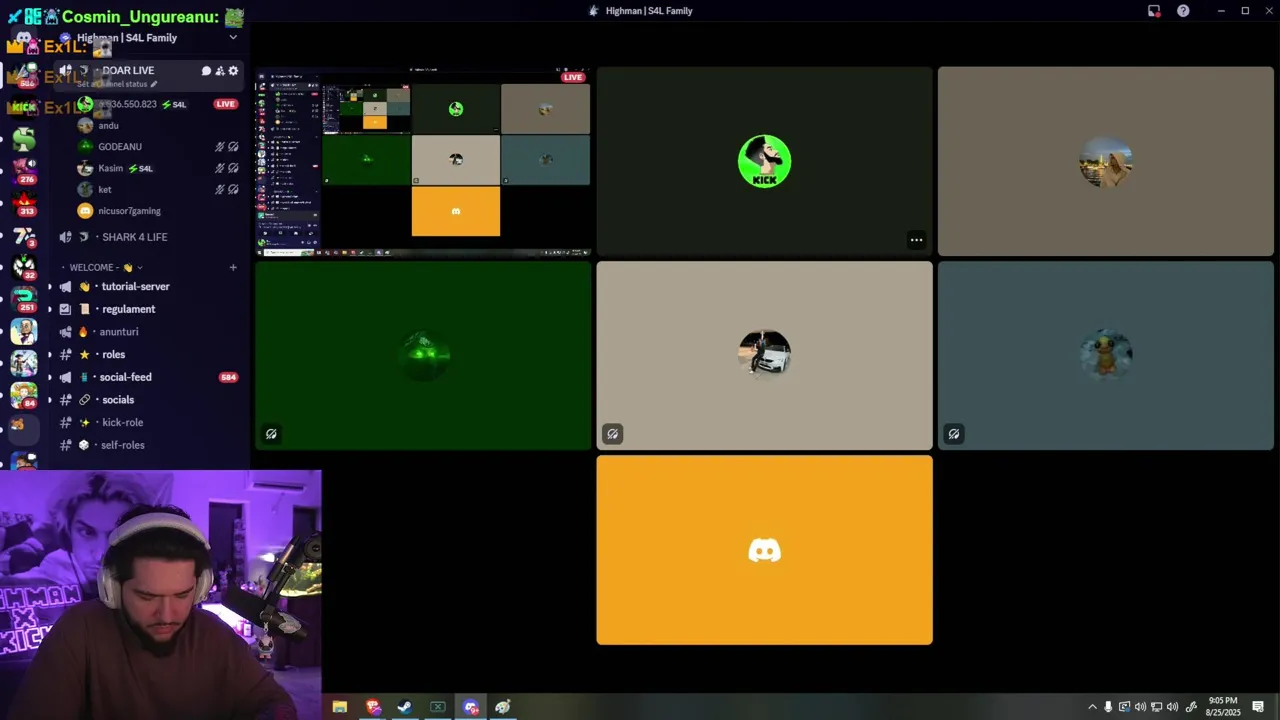Viewport: 1280px width, 720px height.
Task: Open the server icon with 313 badge
Action: tap(24, 203)
